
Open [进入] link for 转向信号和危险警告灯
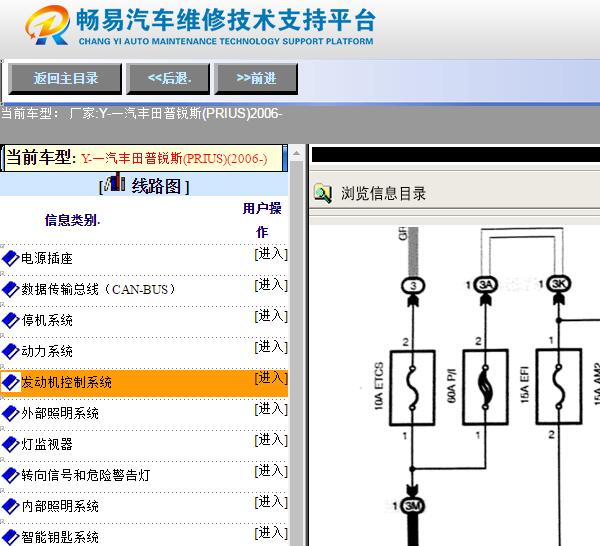click(271, 471)
